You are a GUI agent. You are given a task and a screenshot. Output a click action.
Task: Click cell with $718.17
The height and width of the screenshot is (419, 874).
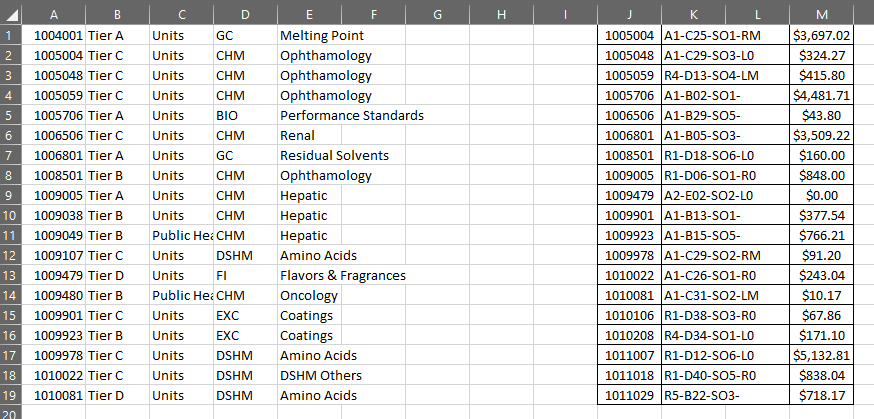tap(821, 395)
